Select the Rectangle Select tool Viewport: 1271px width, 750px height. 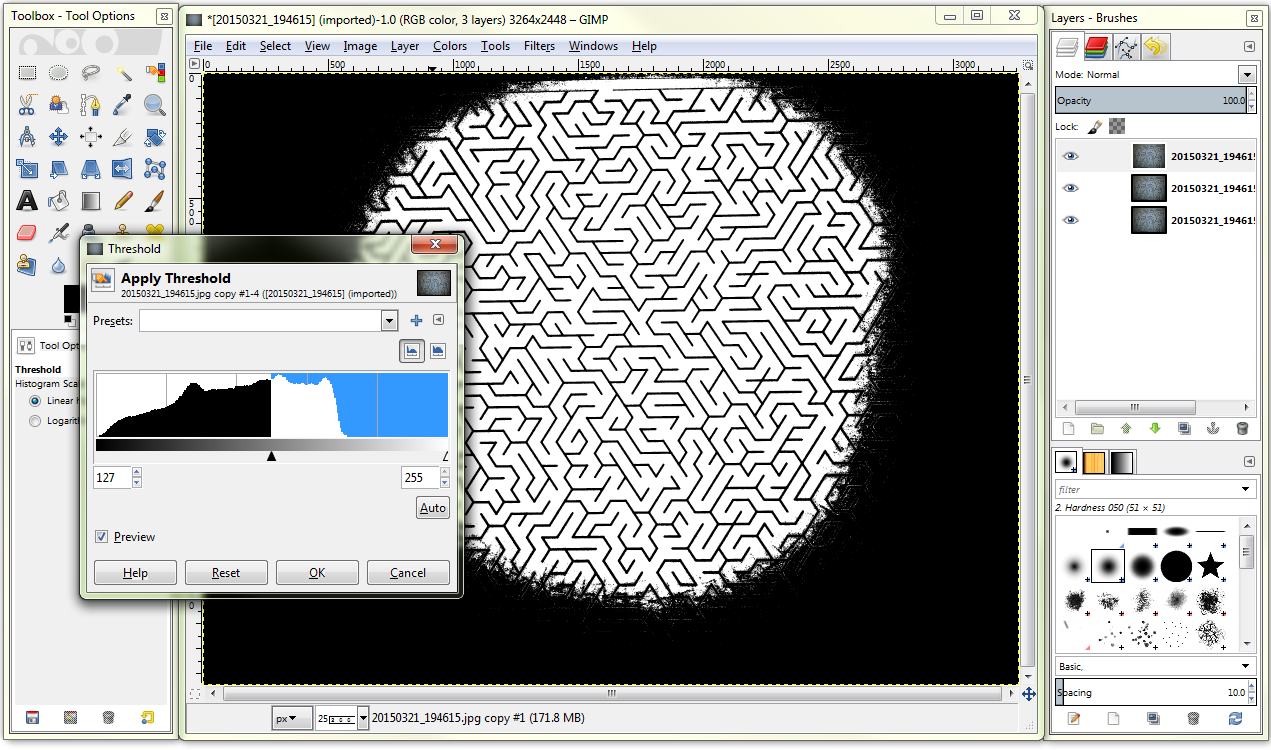coord(27,72)
